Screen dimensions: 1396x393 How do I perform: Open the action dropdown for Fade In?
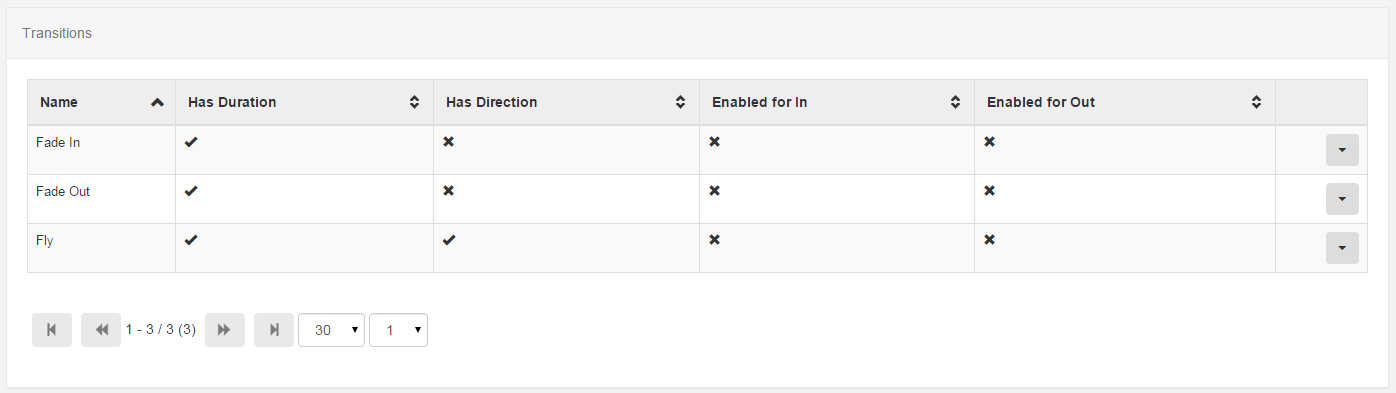[x=1342, y=150]
